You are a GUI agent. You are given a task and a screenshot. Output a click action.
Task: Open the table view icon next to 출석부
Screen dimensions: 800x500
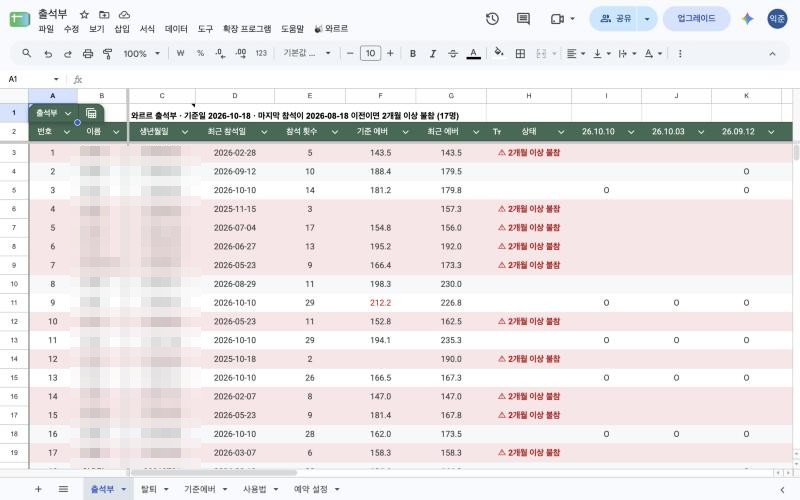tap(91, 113)
